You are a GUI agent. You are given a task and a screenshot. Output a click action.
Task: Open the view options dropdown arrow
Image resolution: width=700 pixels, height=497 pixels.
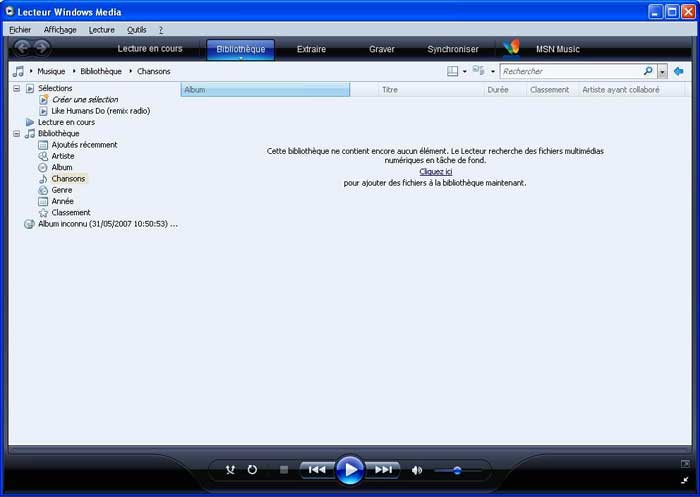464,72
